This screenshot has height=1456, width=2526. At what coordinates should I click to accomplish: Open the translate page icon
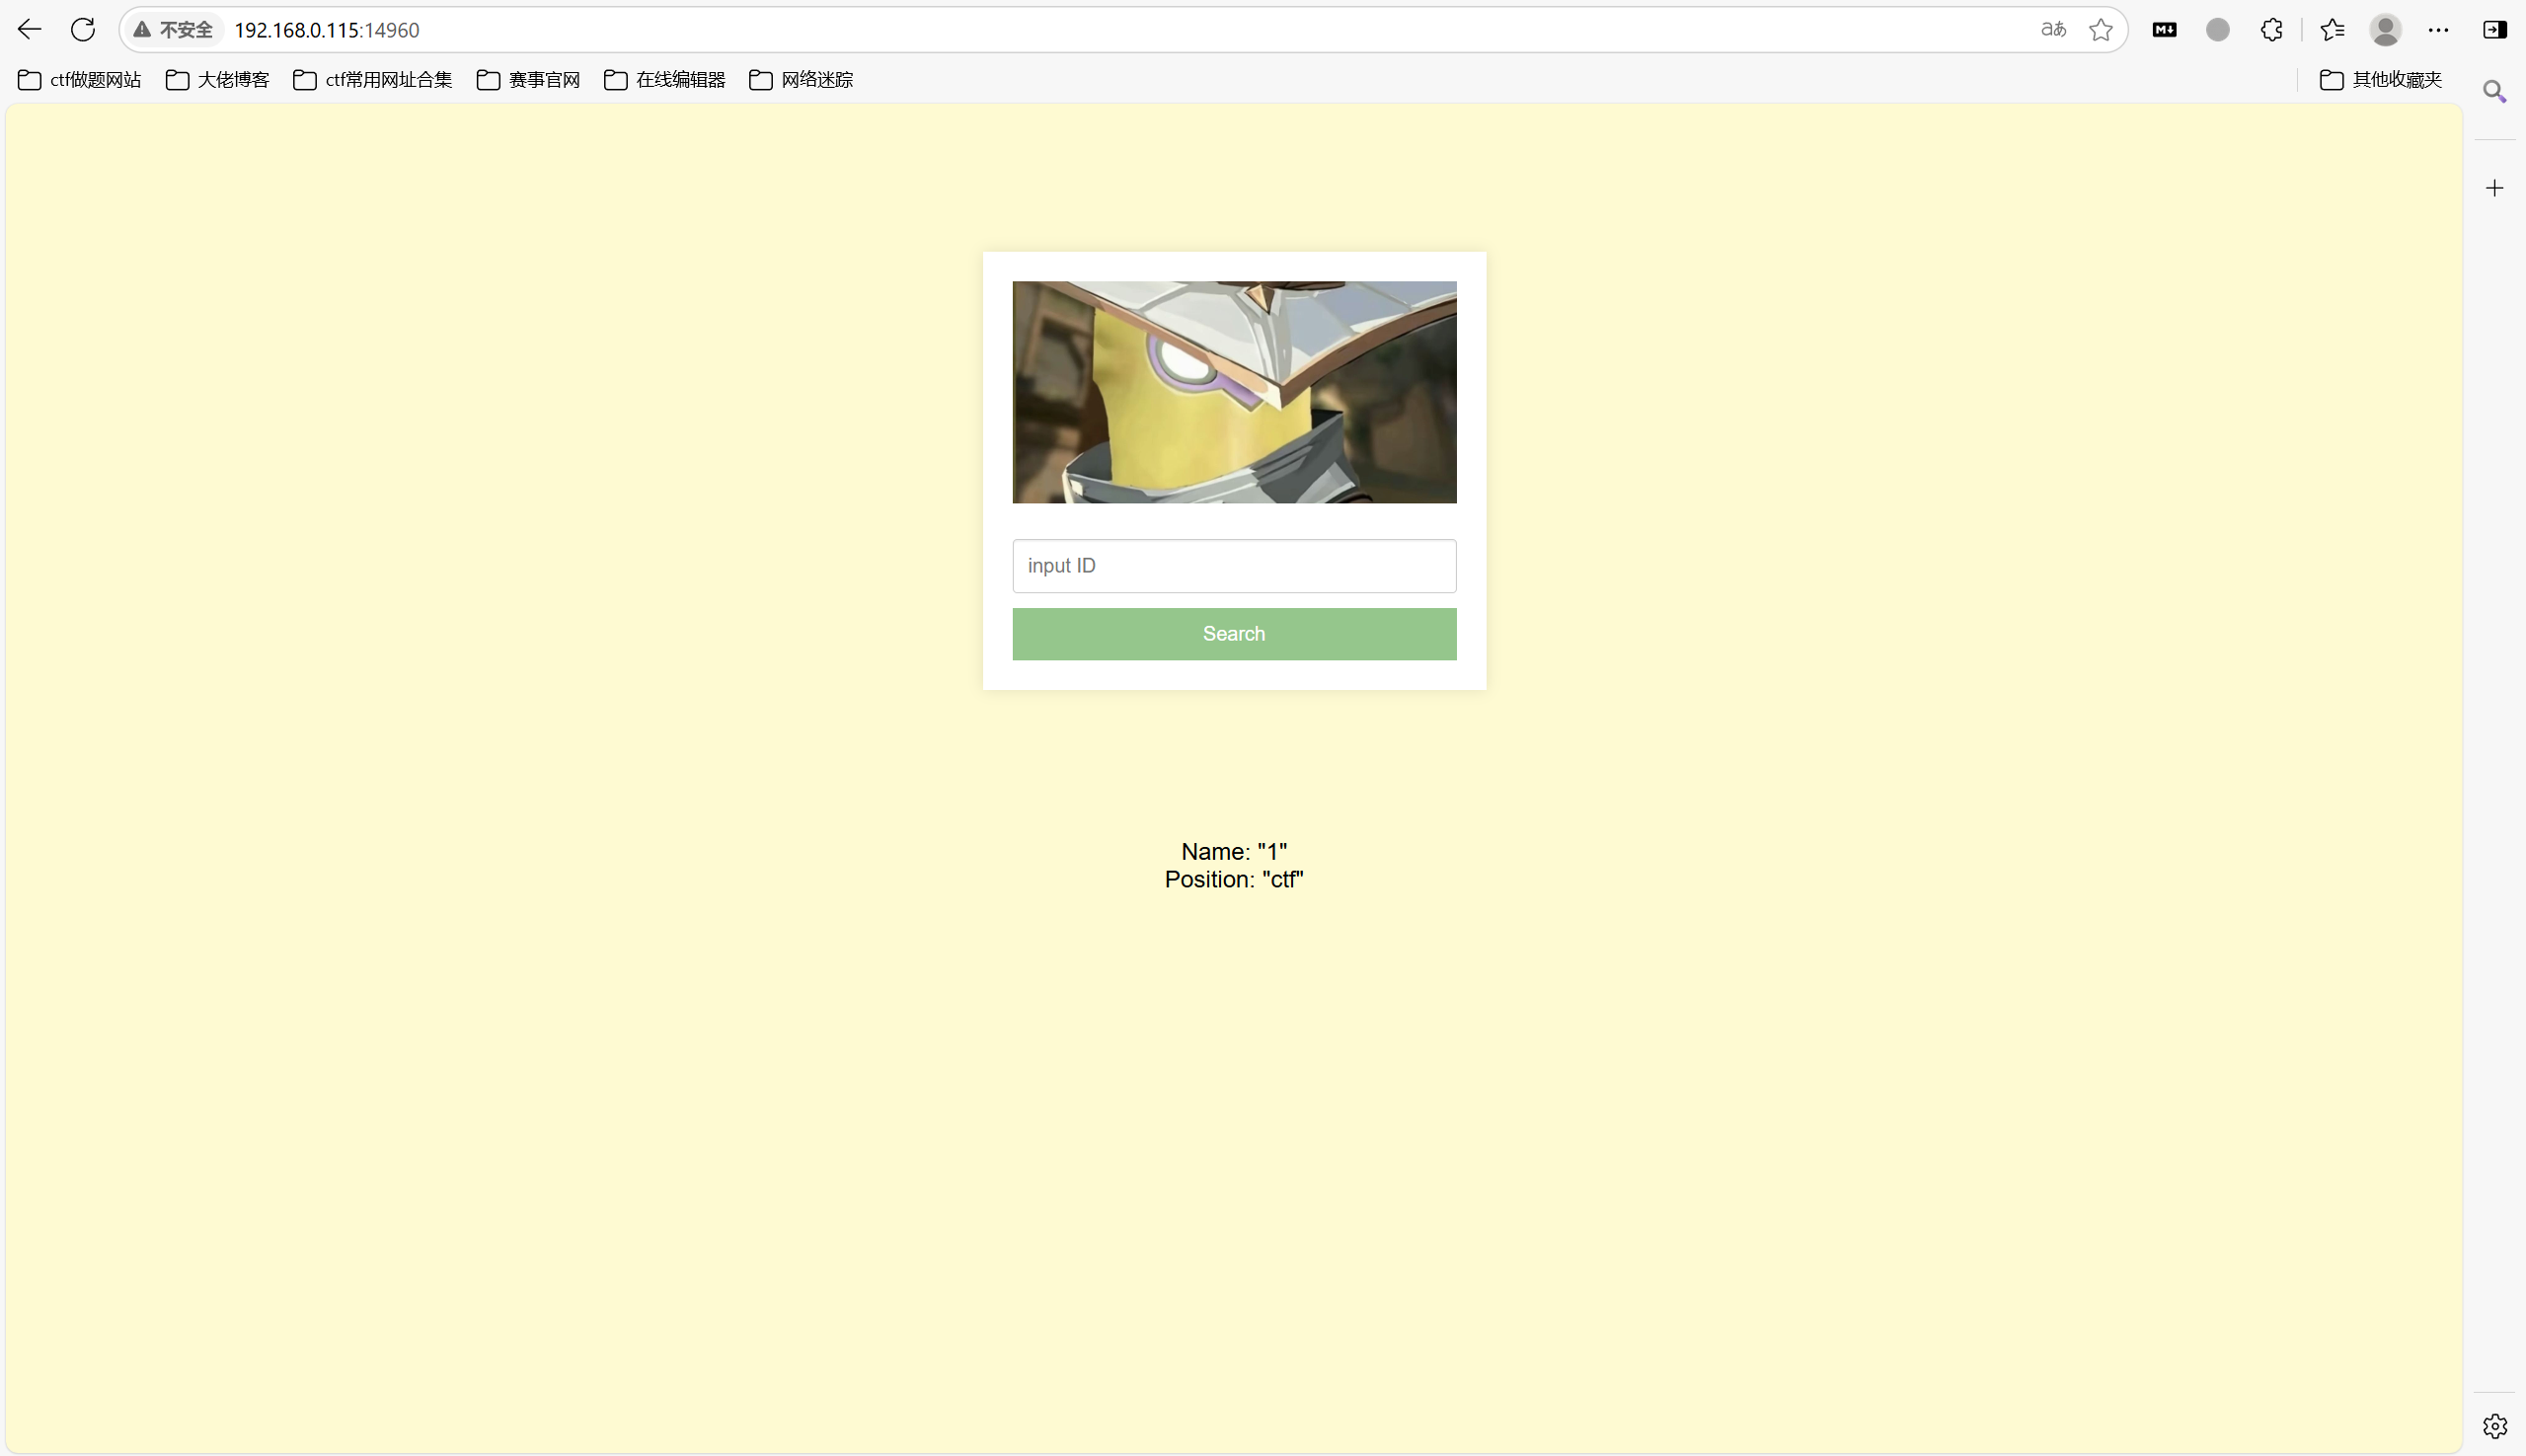[2053, 30]
